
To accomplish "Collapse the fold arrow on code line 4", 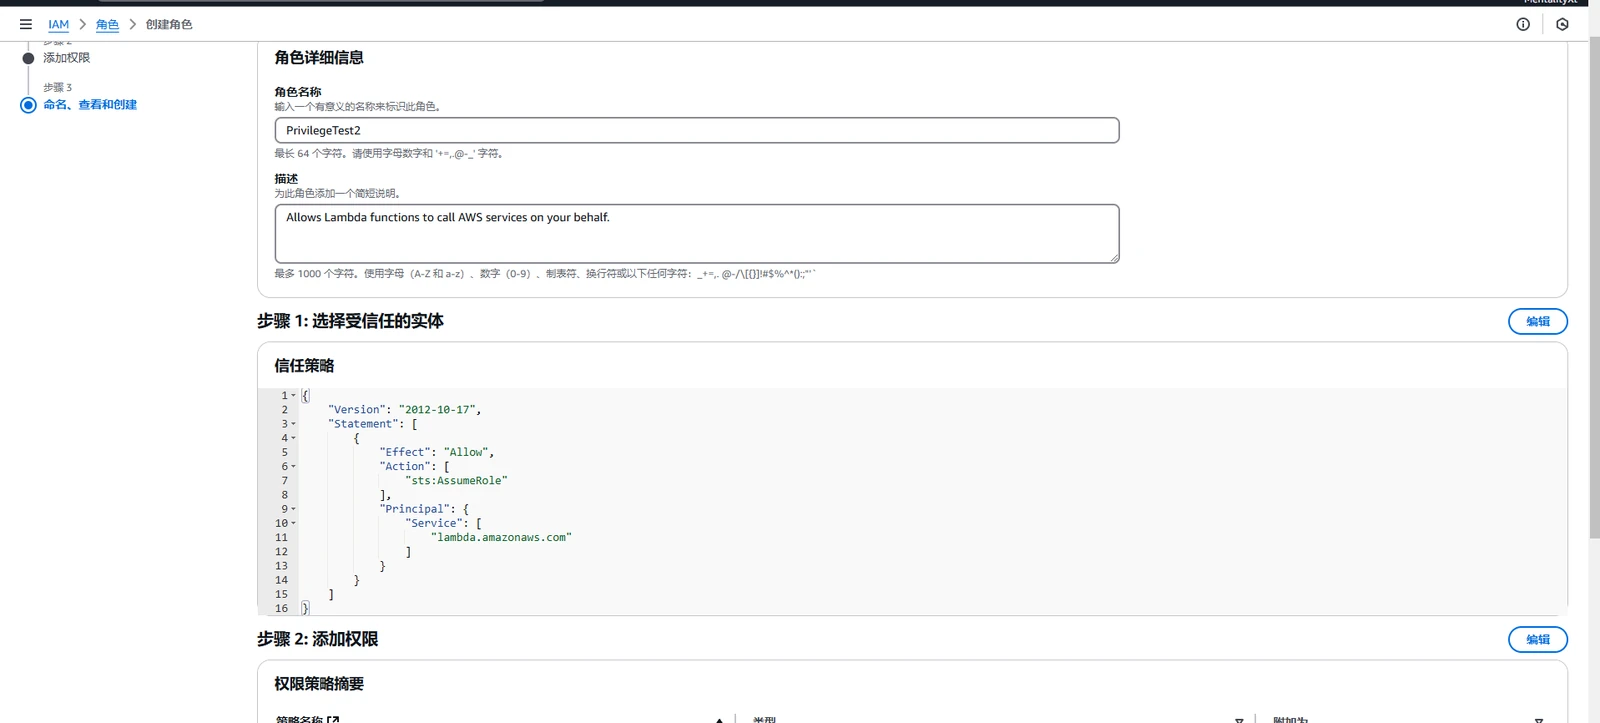I will pyautogui.click(x=293, y=438).
